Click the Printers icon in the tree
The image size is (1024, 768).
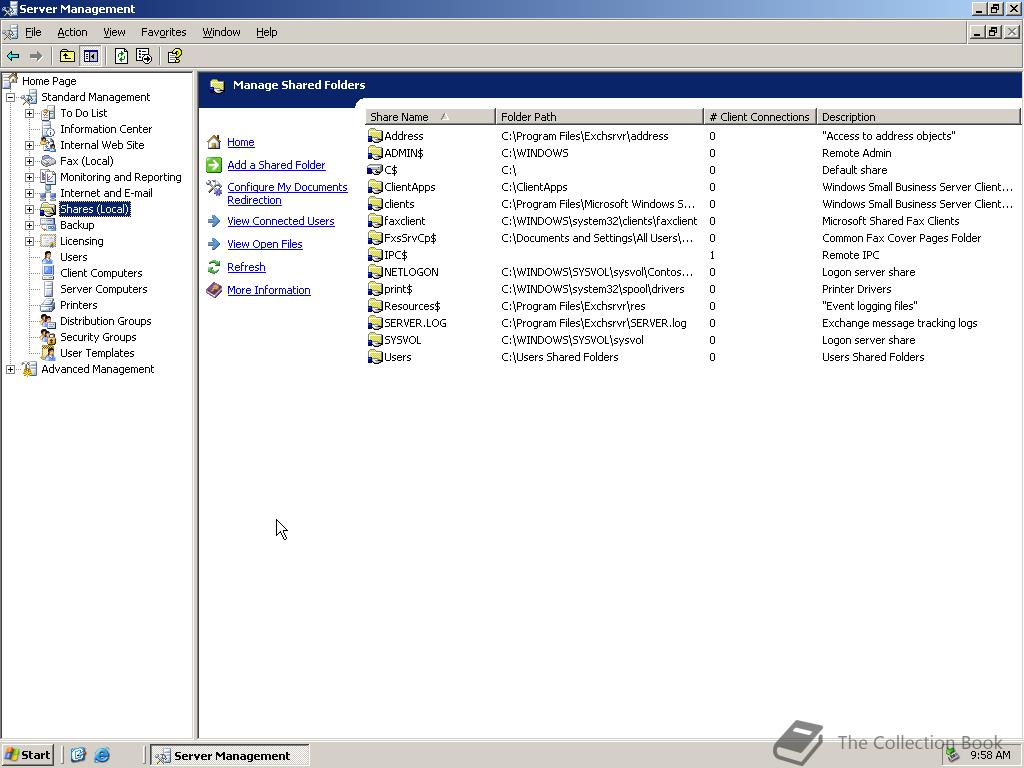(48, 305)
